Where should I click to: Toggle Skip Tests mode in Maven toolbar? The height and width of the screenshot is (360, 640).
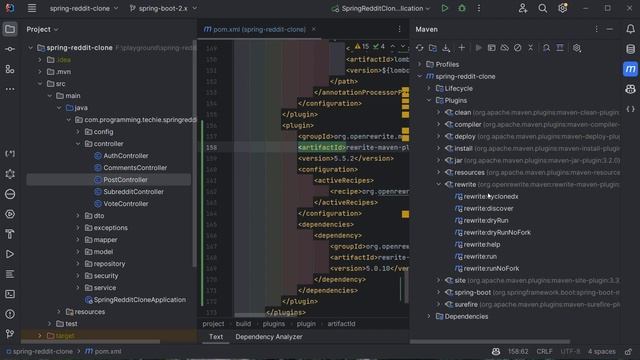pyautogui.click(x=518, y=48)
